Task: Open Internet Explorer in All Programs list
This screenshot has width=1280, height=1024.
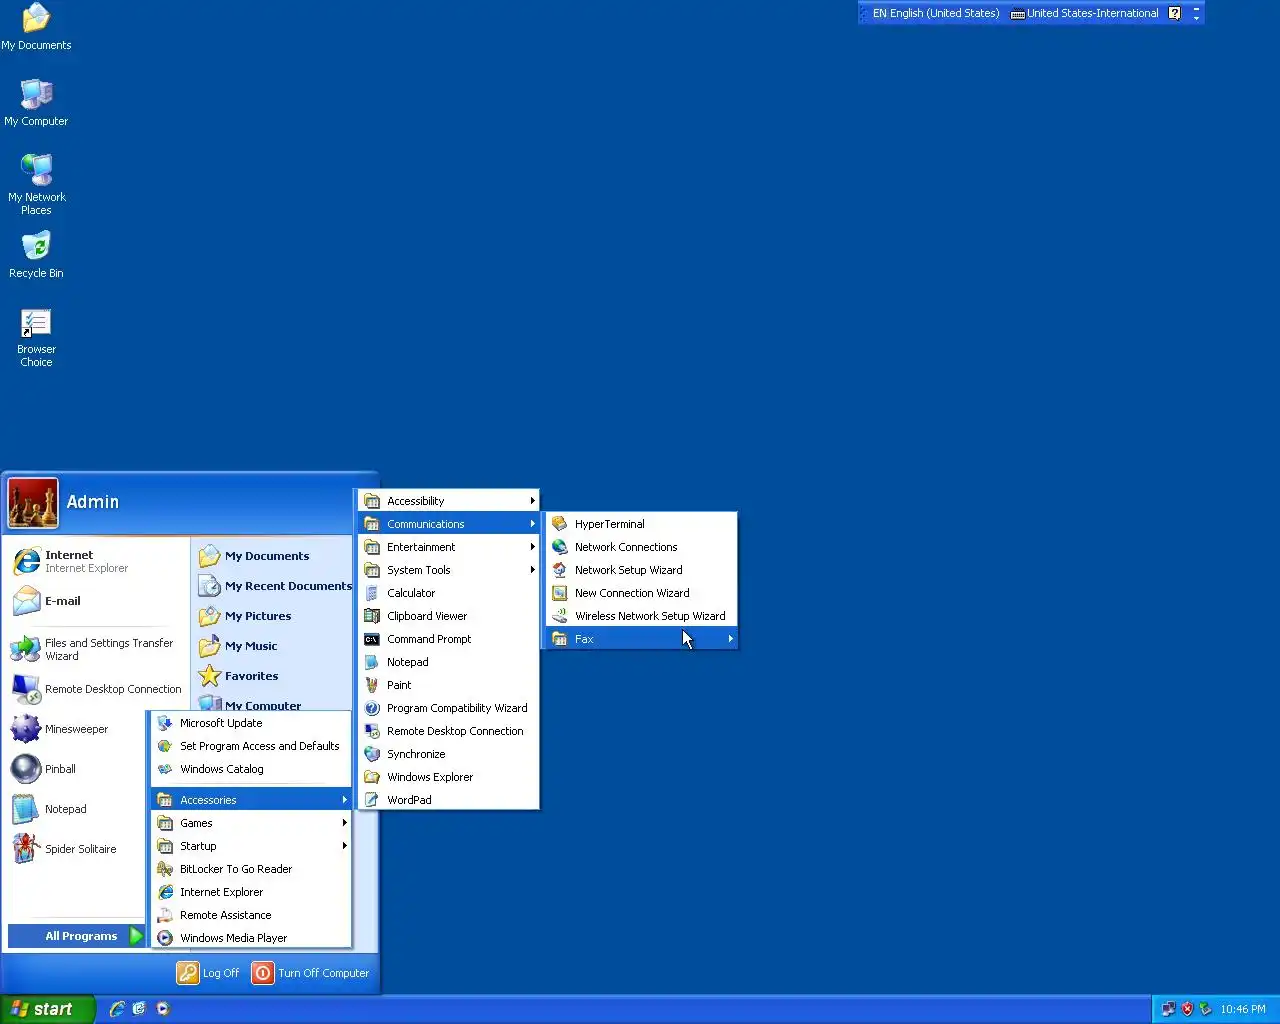Action: 251,892
